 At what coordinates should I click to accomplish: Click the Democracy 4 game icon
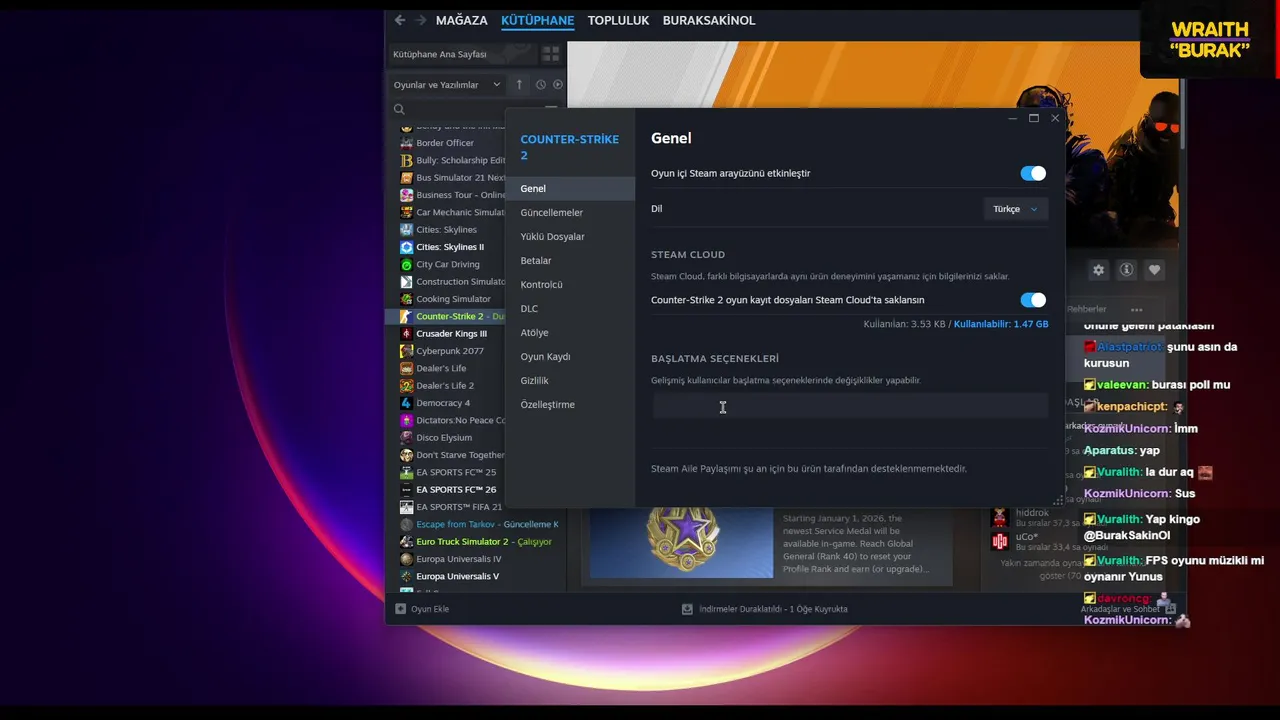(406, 403)
